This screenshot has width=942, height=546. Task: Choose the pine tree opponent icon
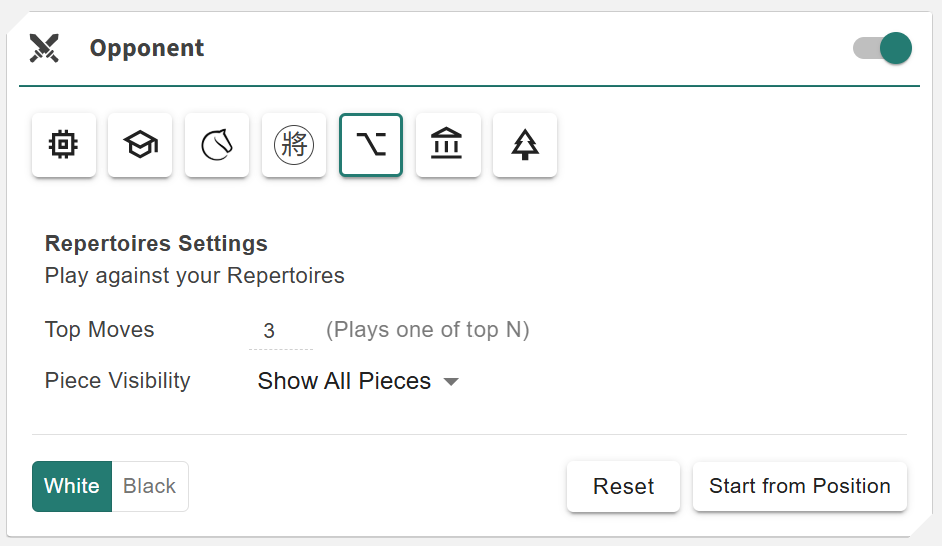[x=525, y=145]
